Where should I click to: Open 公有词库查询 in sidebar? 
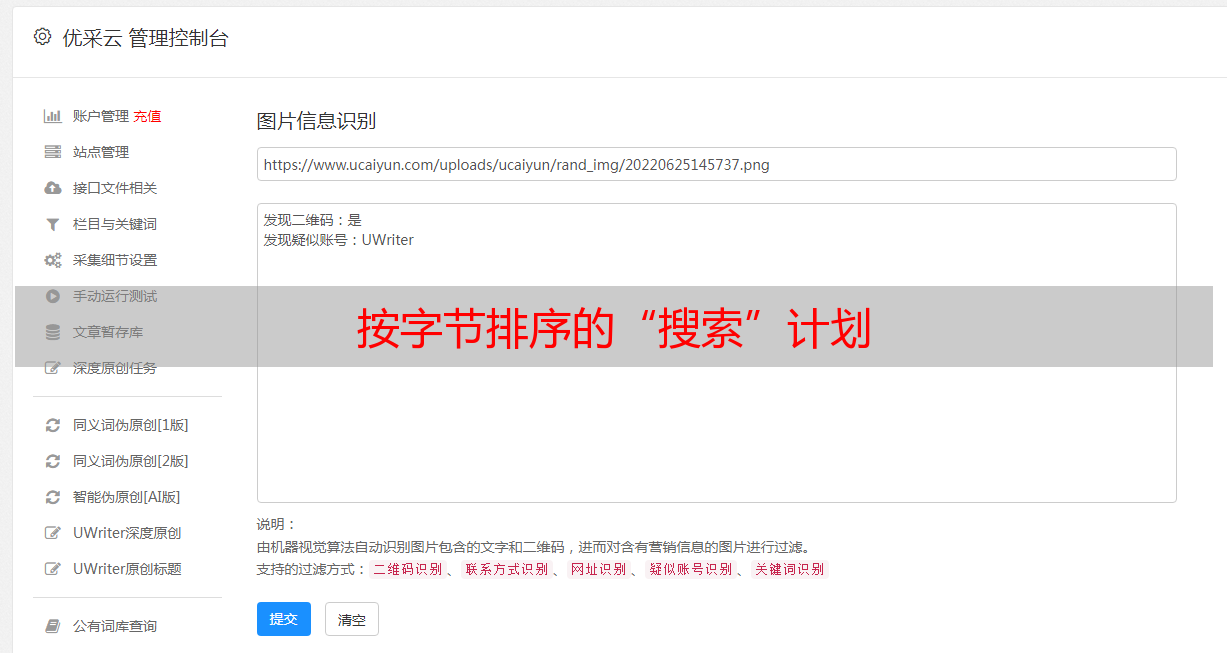point(115,626)
